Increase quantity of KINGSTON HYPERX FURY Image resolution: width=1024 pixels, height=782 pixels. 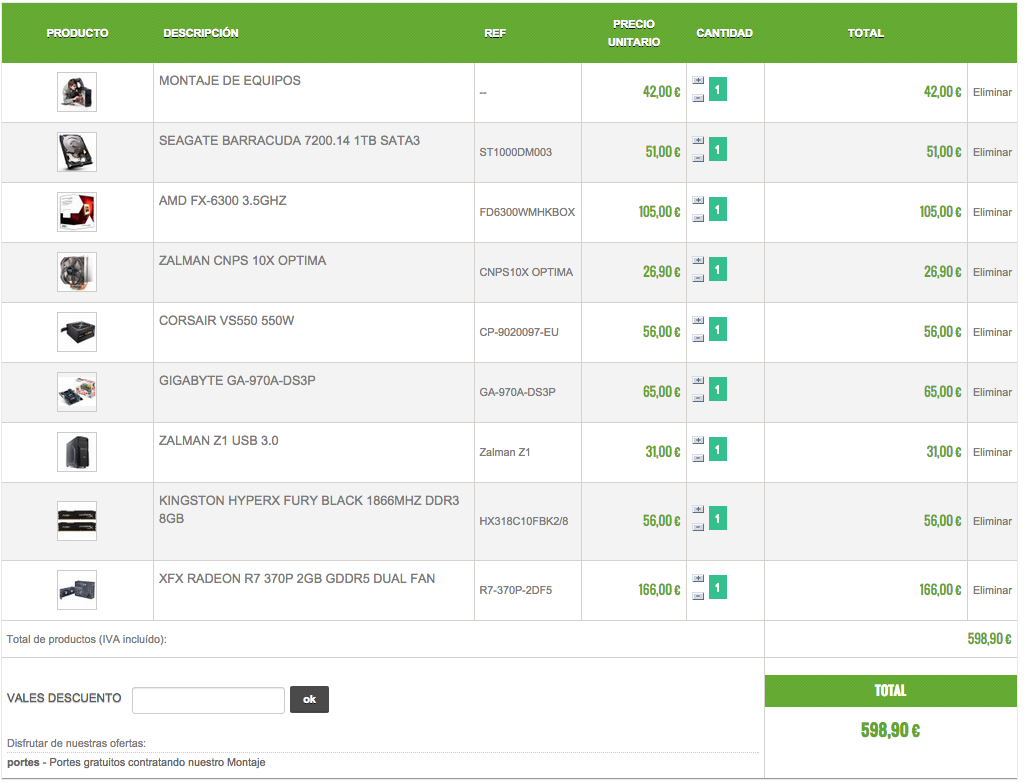[698, 510]
